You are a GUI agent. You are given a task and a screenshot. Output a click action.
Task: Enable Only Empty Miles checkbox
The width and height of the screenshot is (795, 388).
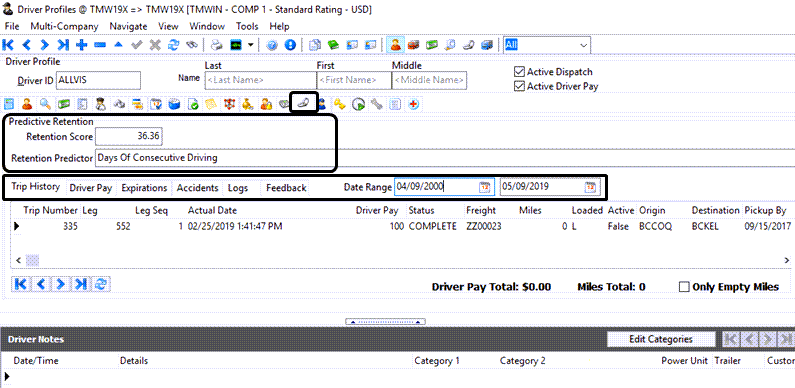coord(684,287)
